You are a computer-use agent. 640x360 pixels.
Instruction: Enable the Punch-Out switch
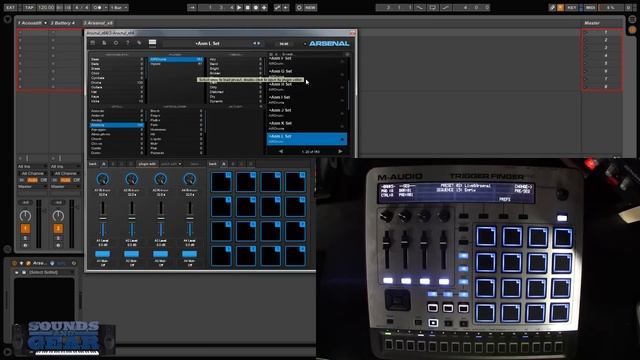445,7
